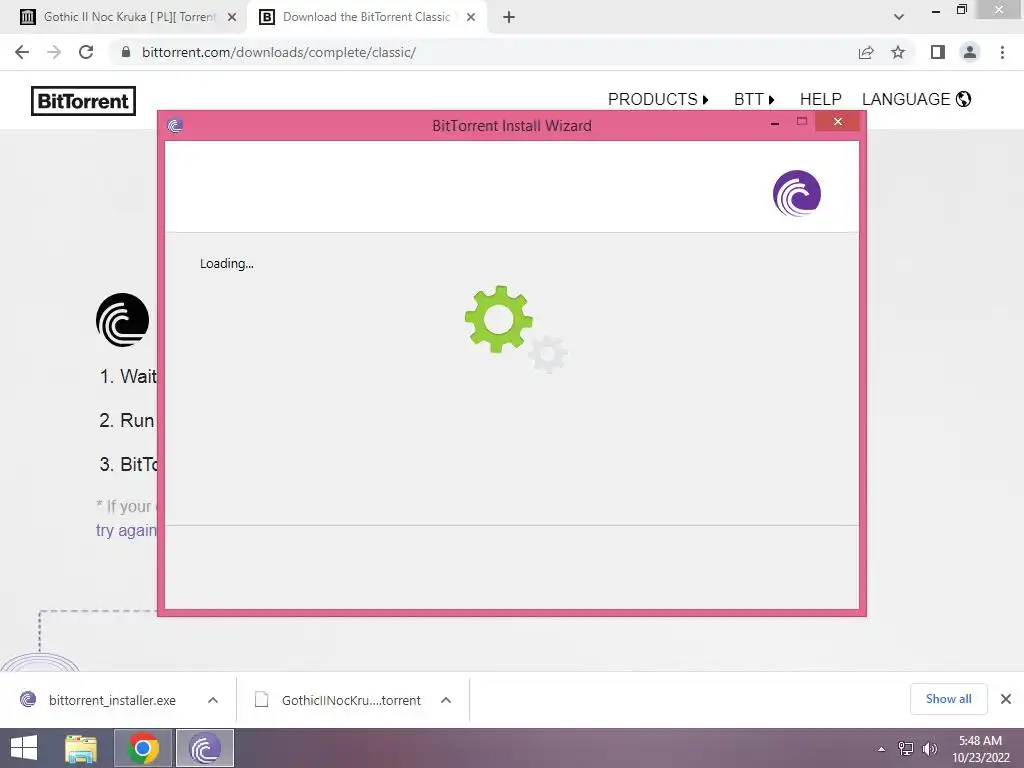Click the globe icon beside LANGUAGE
1024x768 pixels.
coord(963,99)
